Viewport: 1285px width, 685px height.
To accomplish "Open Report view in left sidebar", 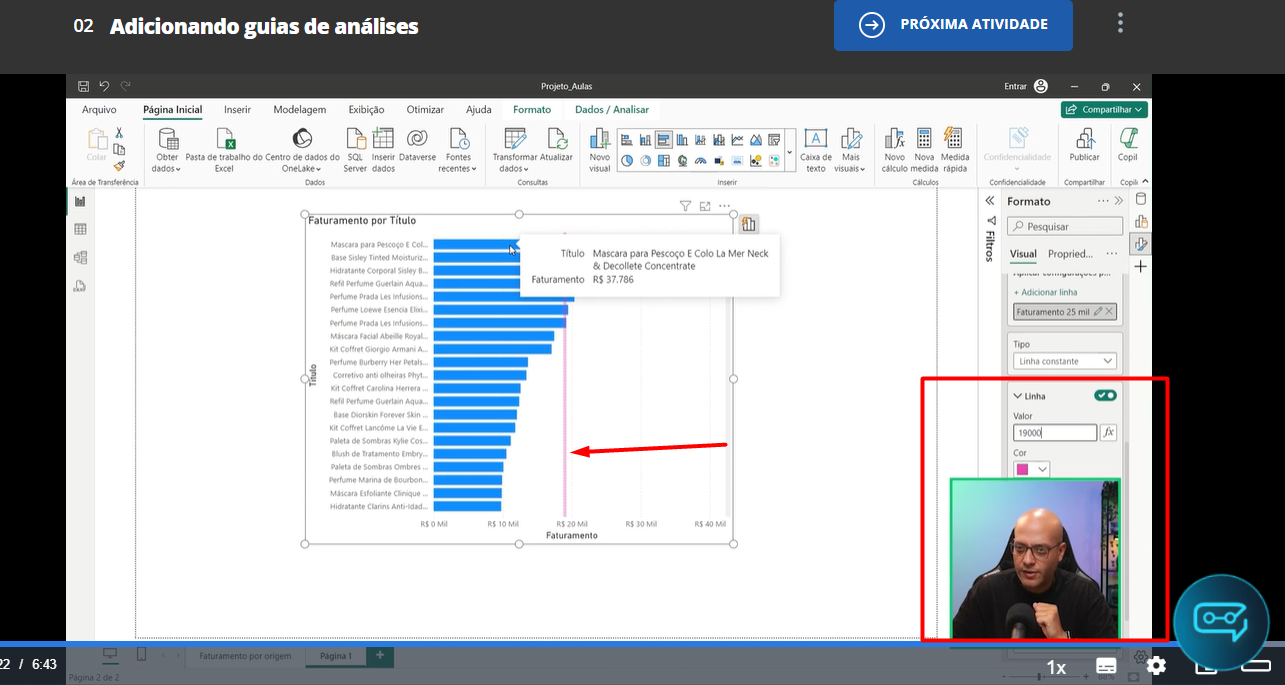I will point(80,201).
